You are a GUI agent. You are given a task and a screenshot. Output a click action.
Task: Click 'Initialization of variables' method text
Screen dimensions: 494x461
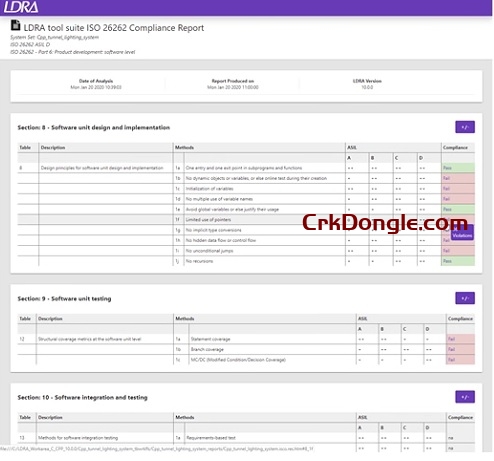pyautogui.click(x=209, y=189)
